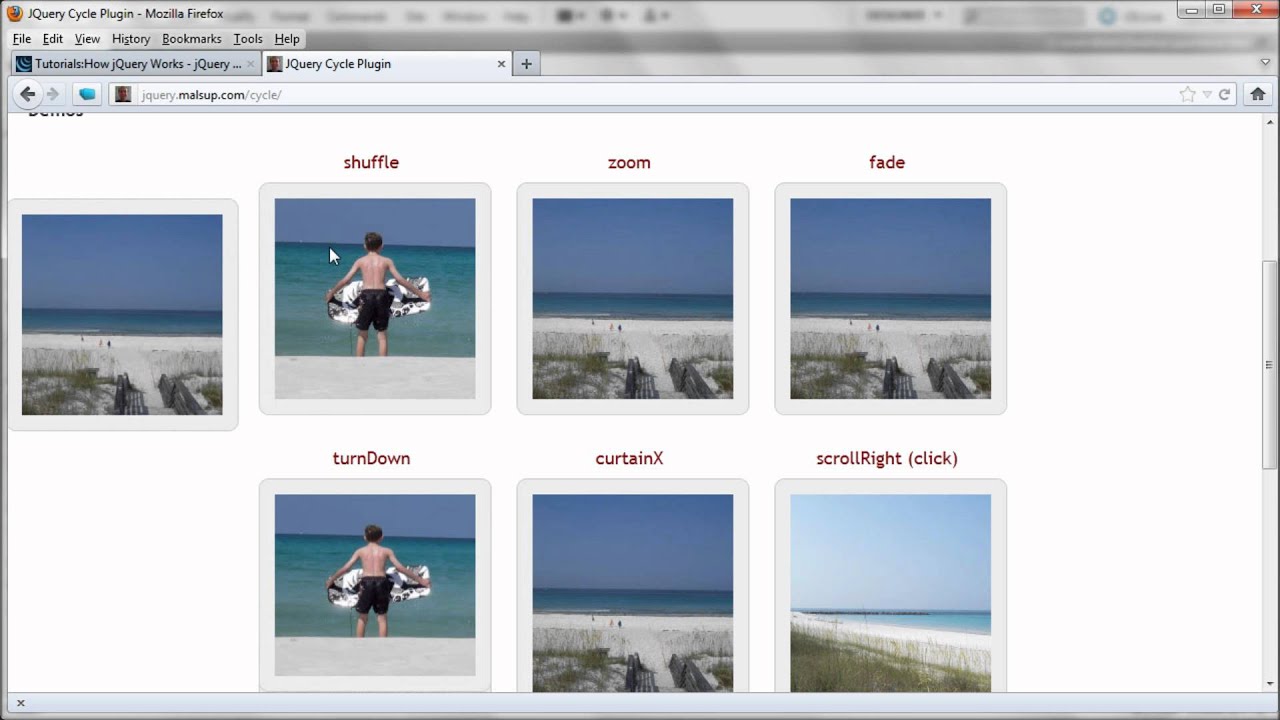Reload the page with refresh icon

coord(1224,94)
